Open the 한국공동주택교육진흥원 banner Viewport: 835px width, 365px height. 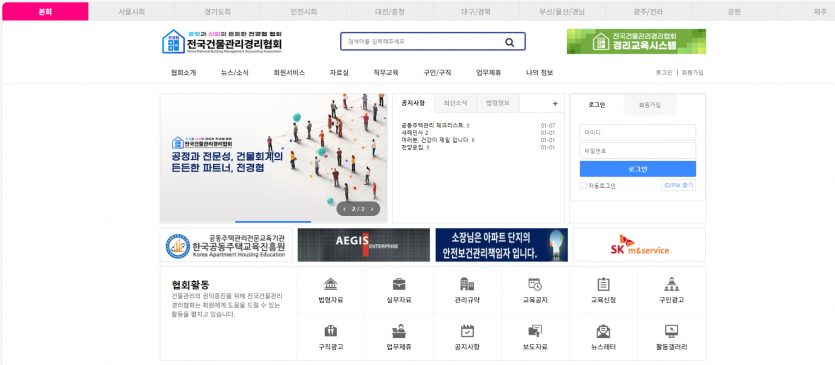coord(226,245)
